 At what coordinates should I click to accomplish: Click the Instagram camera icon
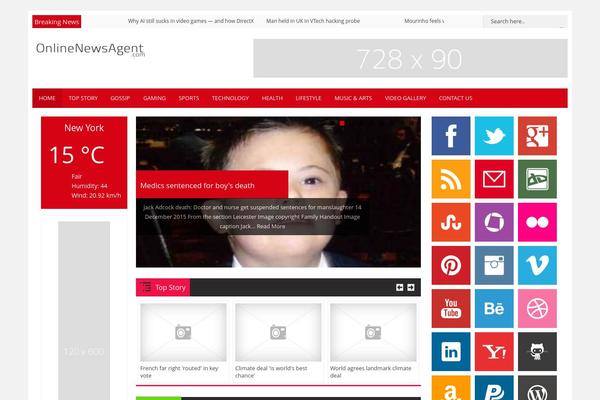[494, 265]
